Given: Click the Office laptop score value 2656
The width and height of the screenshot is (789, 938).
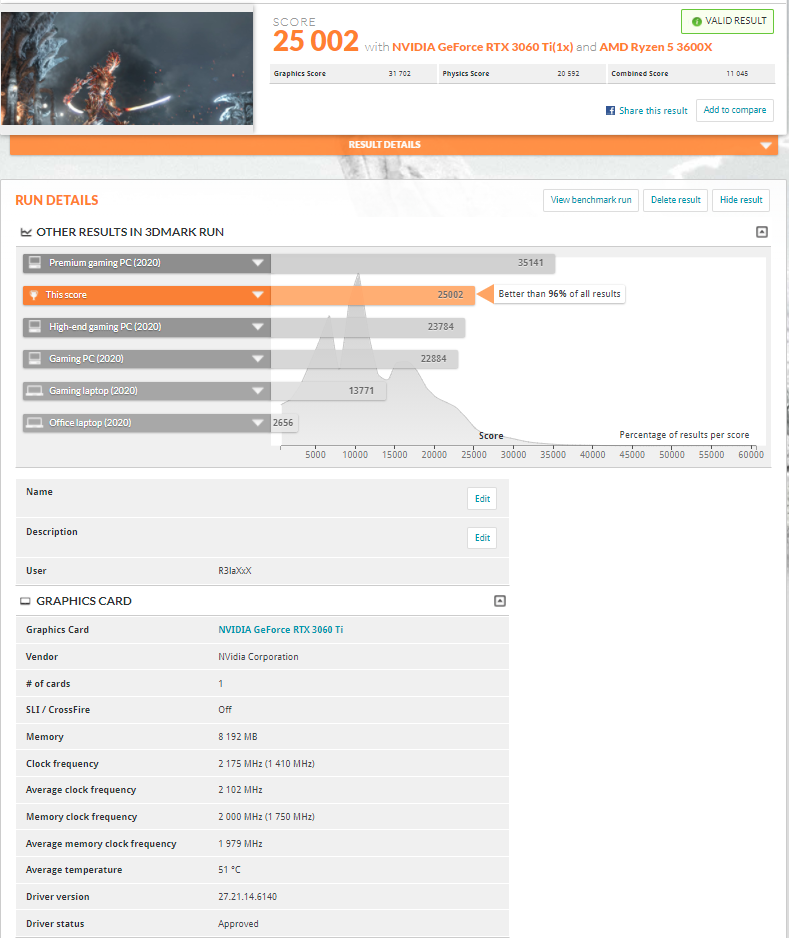Looking at the screenshot, I should pos(283,422).
